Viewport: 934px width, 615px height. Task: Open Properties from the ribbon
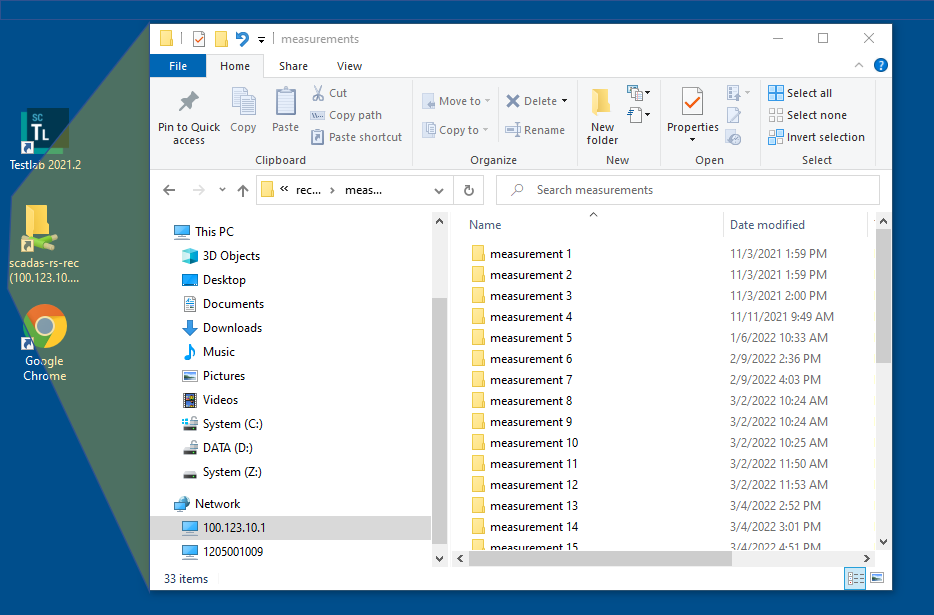[692, 103]
